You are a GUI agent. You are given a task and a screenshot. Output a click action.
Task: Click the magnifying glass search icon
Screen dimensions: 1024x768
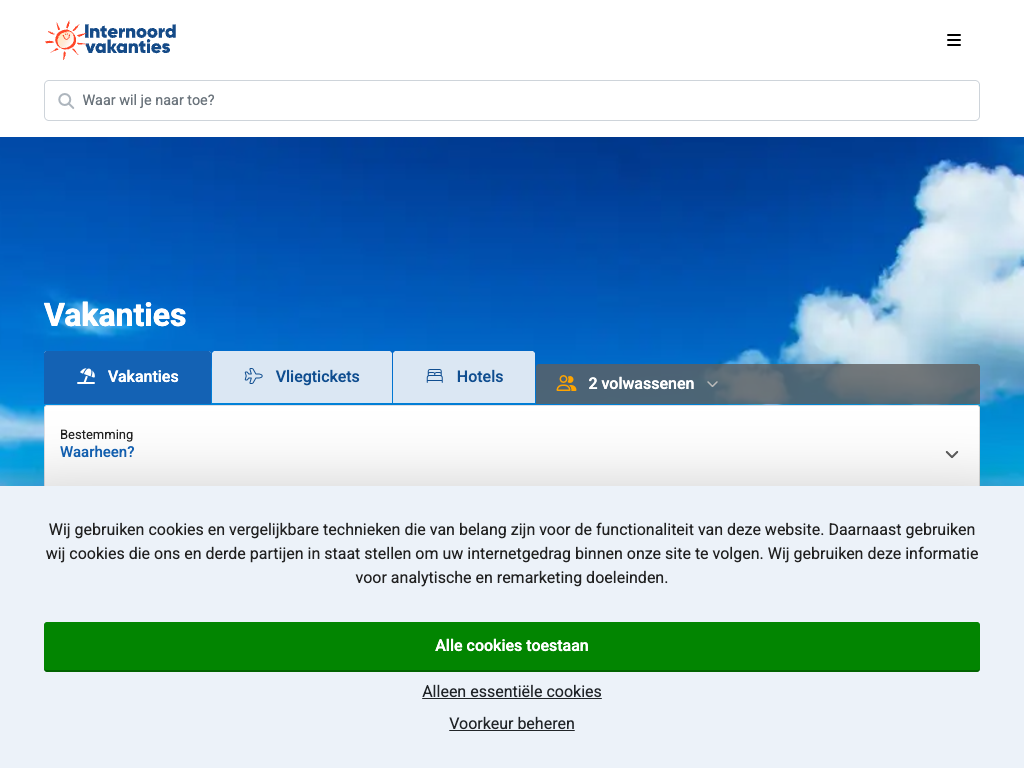(x=66, y=101)
